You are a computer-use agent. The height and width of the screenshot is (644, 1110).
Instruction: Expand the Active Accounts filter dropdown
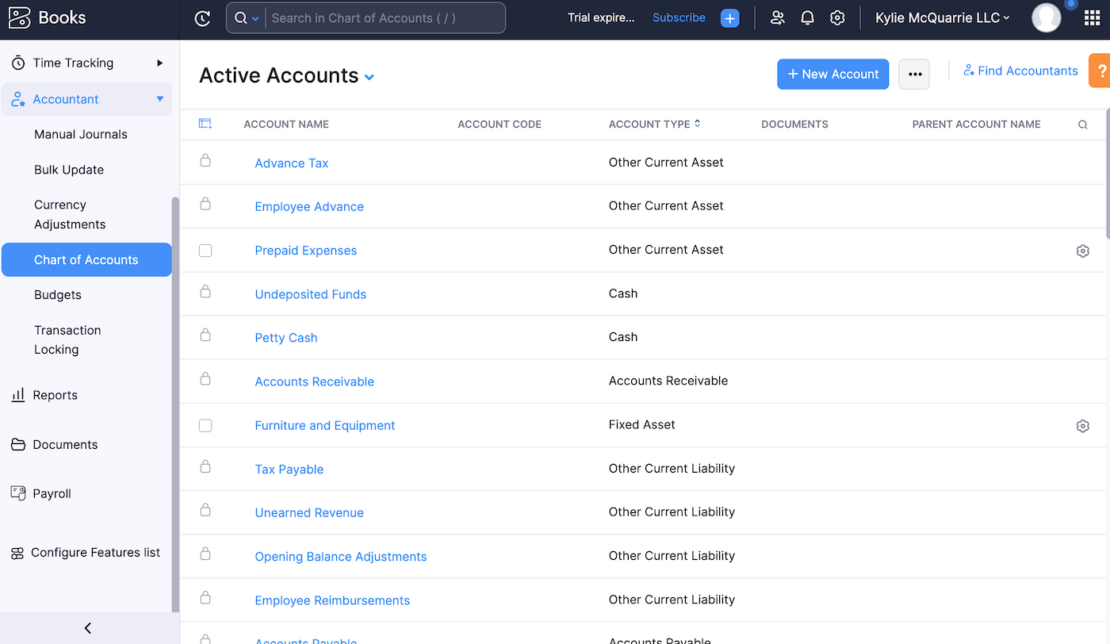[x=369, y=76]
